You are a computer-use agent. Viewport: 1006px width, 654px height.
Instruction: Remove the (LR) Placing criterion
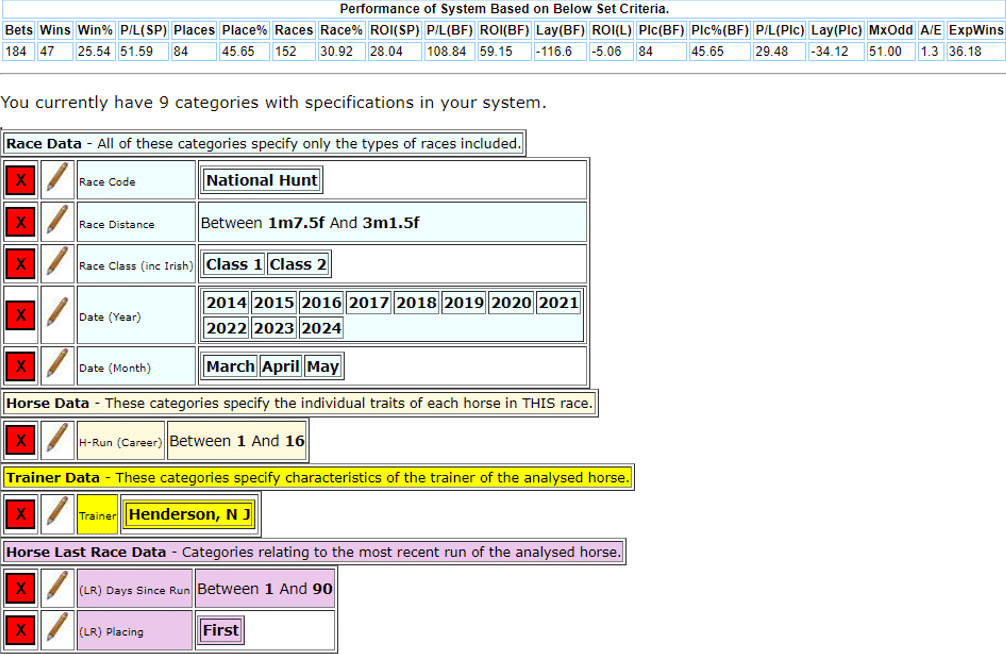click(x=21, y=630)
